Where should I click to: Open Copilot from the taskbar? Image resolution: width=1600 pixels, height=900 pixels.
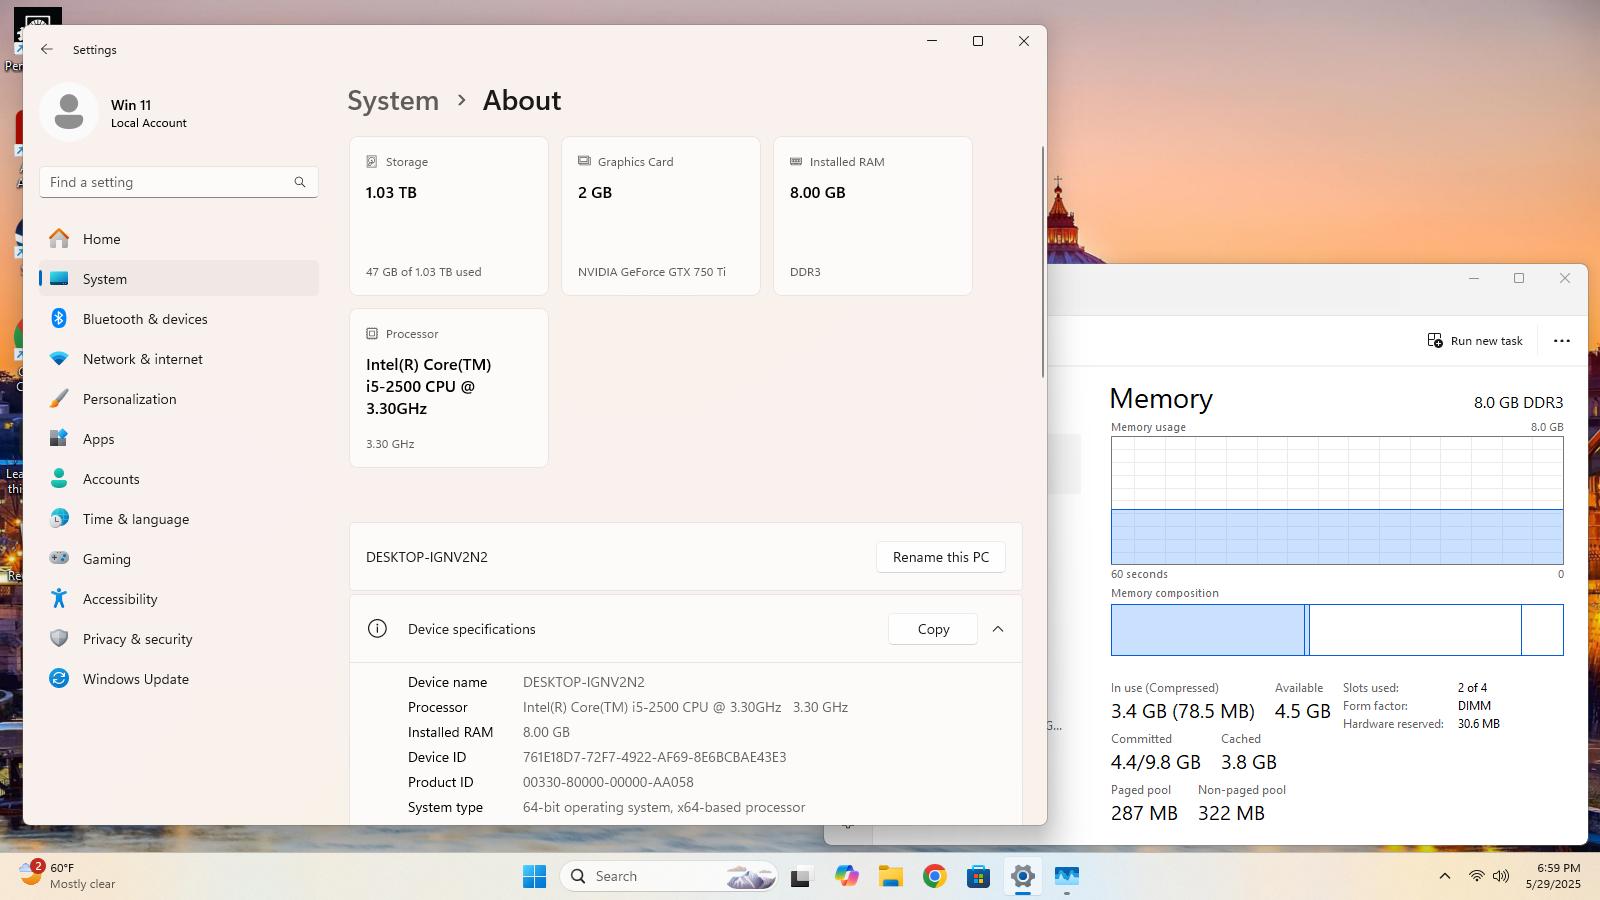[x=847, y=876]
